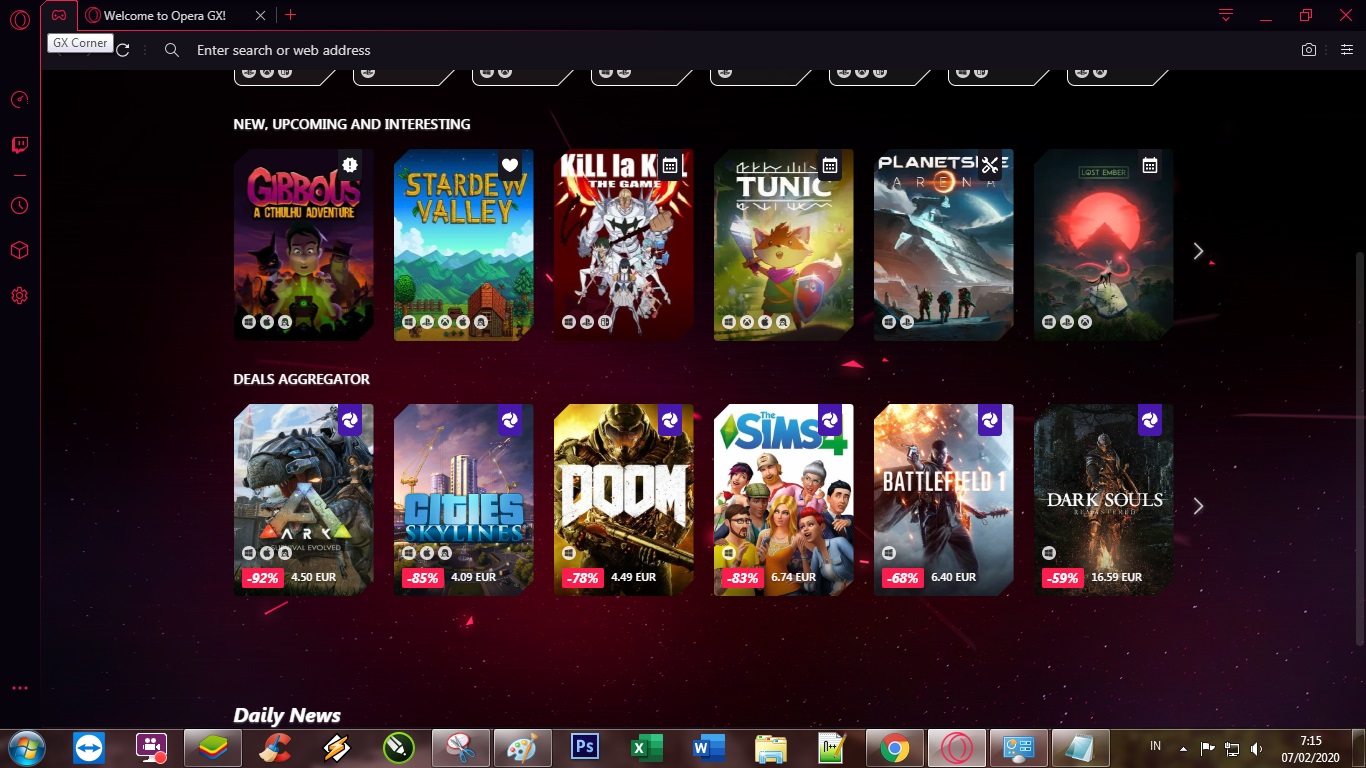Click the Deals Aggregator heading
Viewport: 1366px width, 768px height.
pos(301,379)
